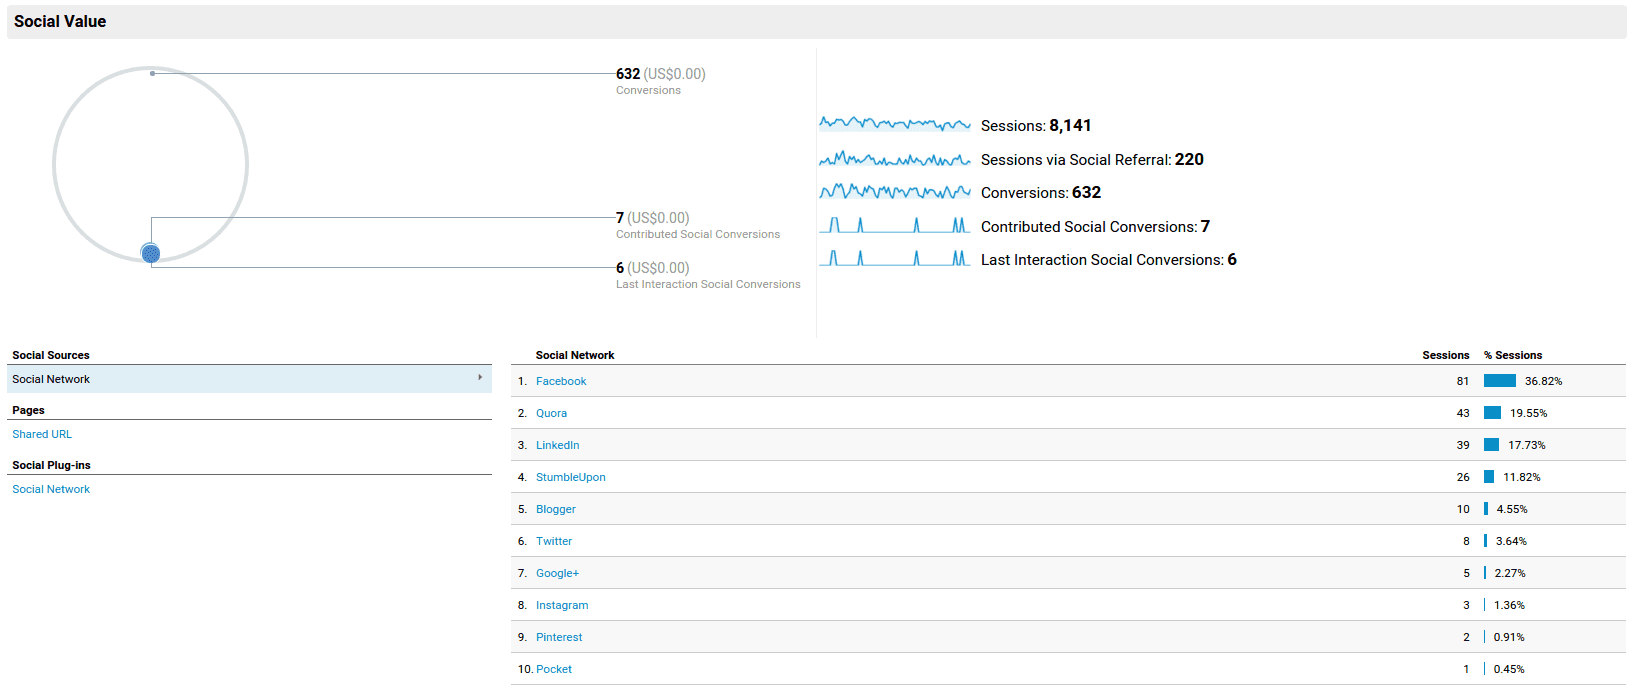Click the Contributed Social Conversions sparkline
This screenshot has height=692, width=1636.
[x=895, y=225]
